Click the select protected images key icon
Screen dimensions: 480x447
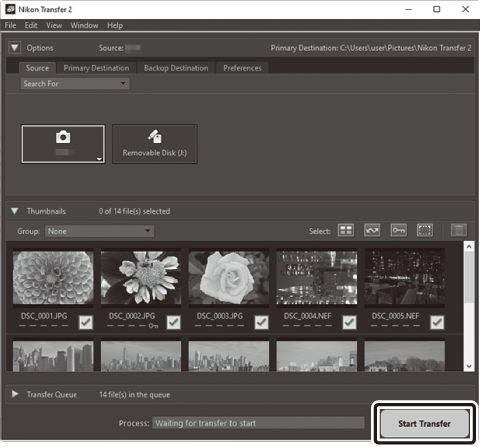coord(399,230)
